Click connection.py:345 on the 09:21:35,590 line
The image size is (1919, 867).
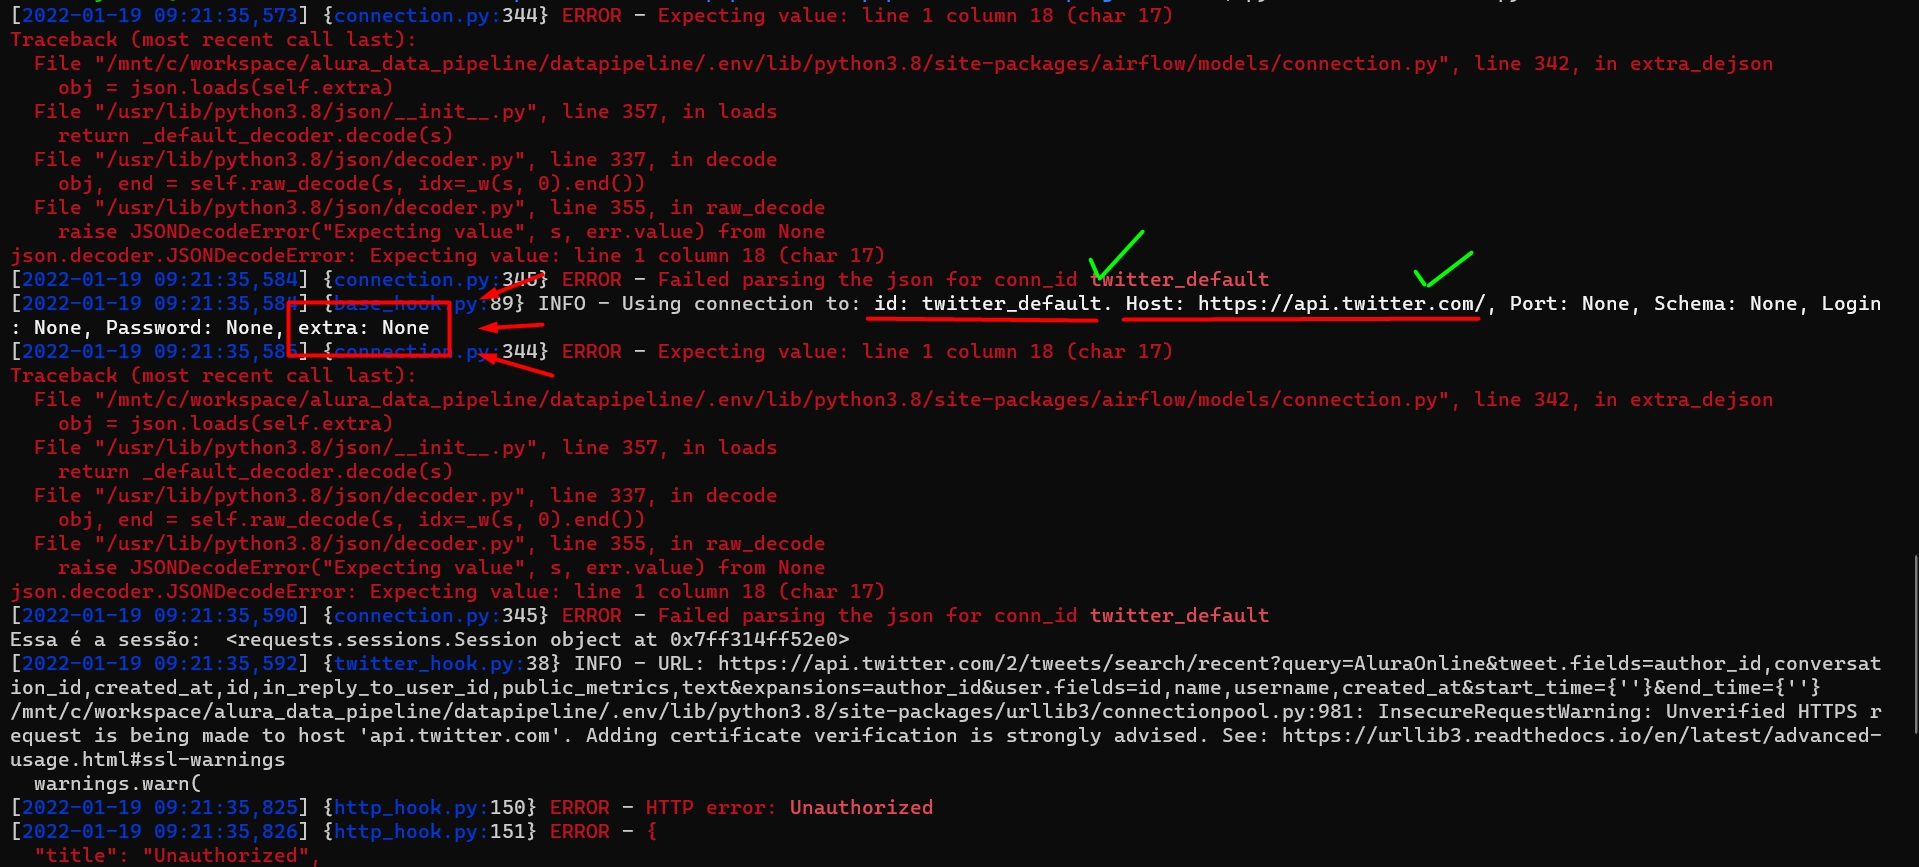436,615
